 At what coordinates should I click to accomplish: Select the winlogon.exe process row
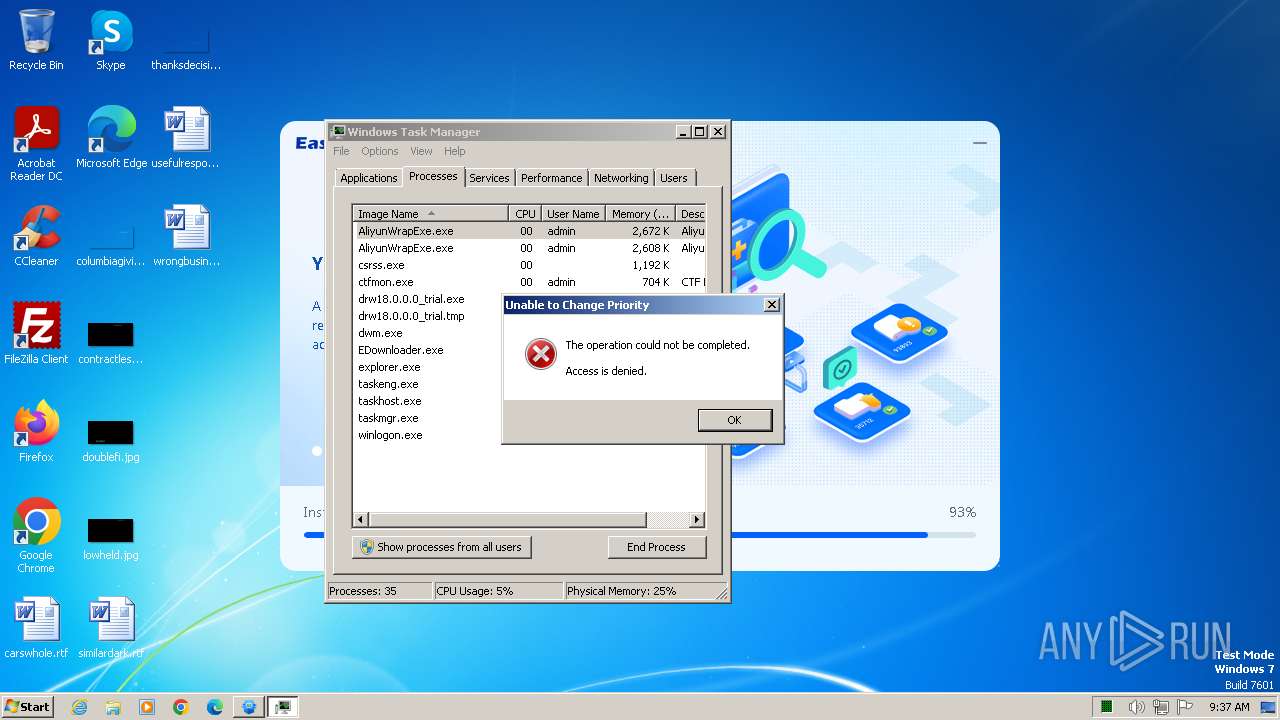point(428,435)
